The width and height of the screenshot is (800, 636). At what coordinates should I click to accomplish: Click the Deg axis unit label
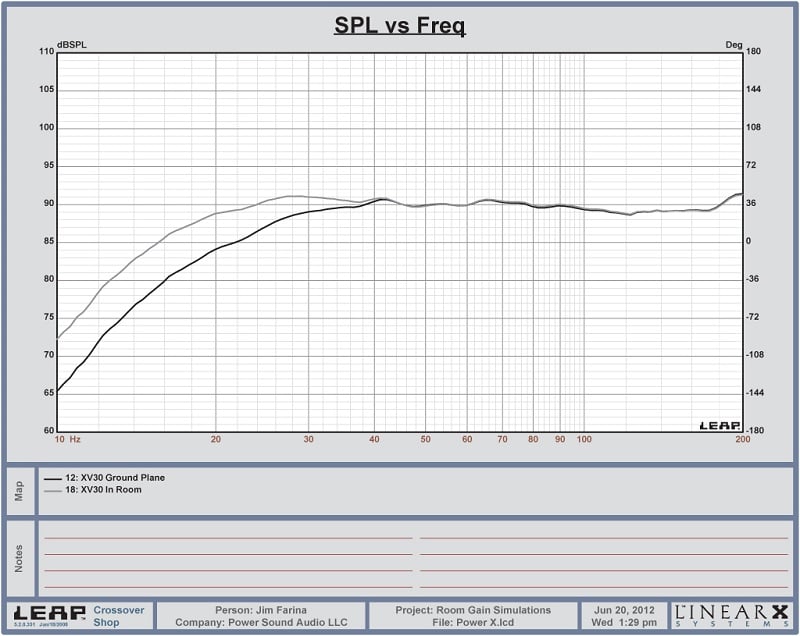pyautogui.click(x=733, y=45)
